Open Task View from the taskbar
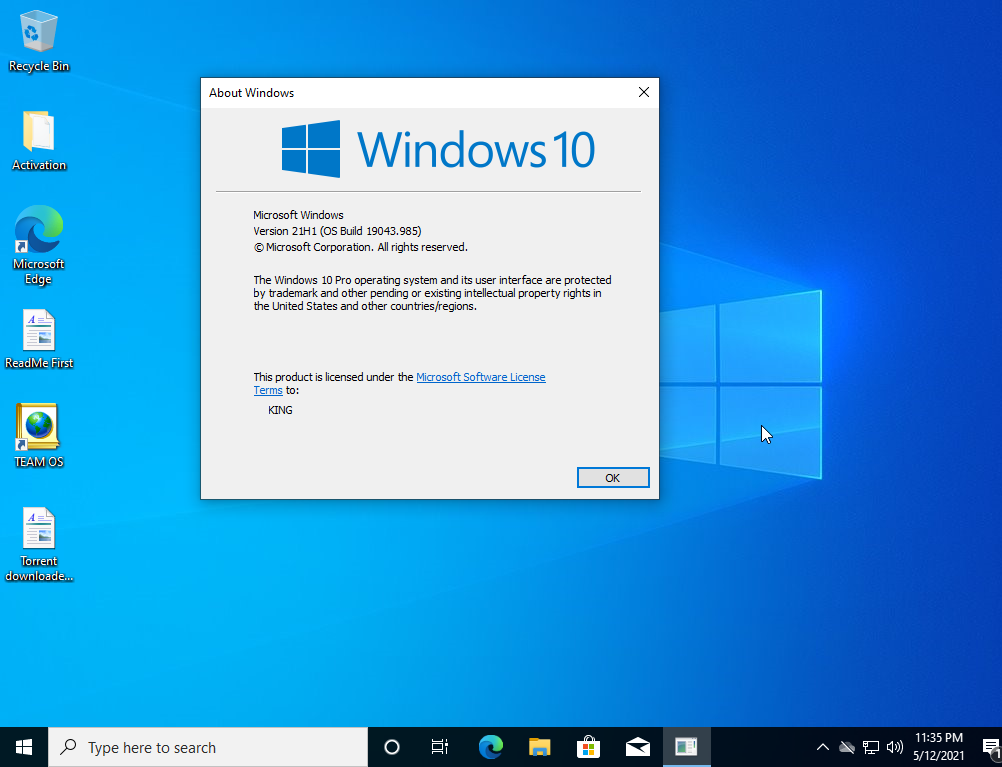The width and height of the screenshot is (1002, 767). point(440,747)
